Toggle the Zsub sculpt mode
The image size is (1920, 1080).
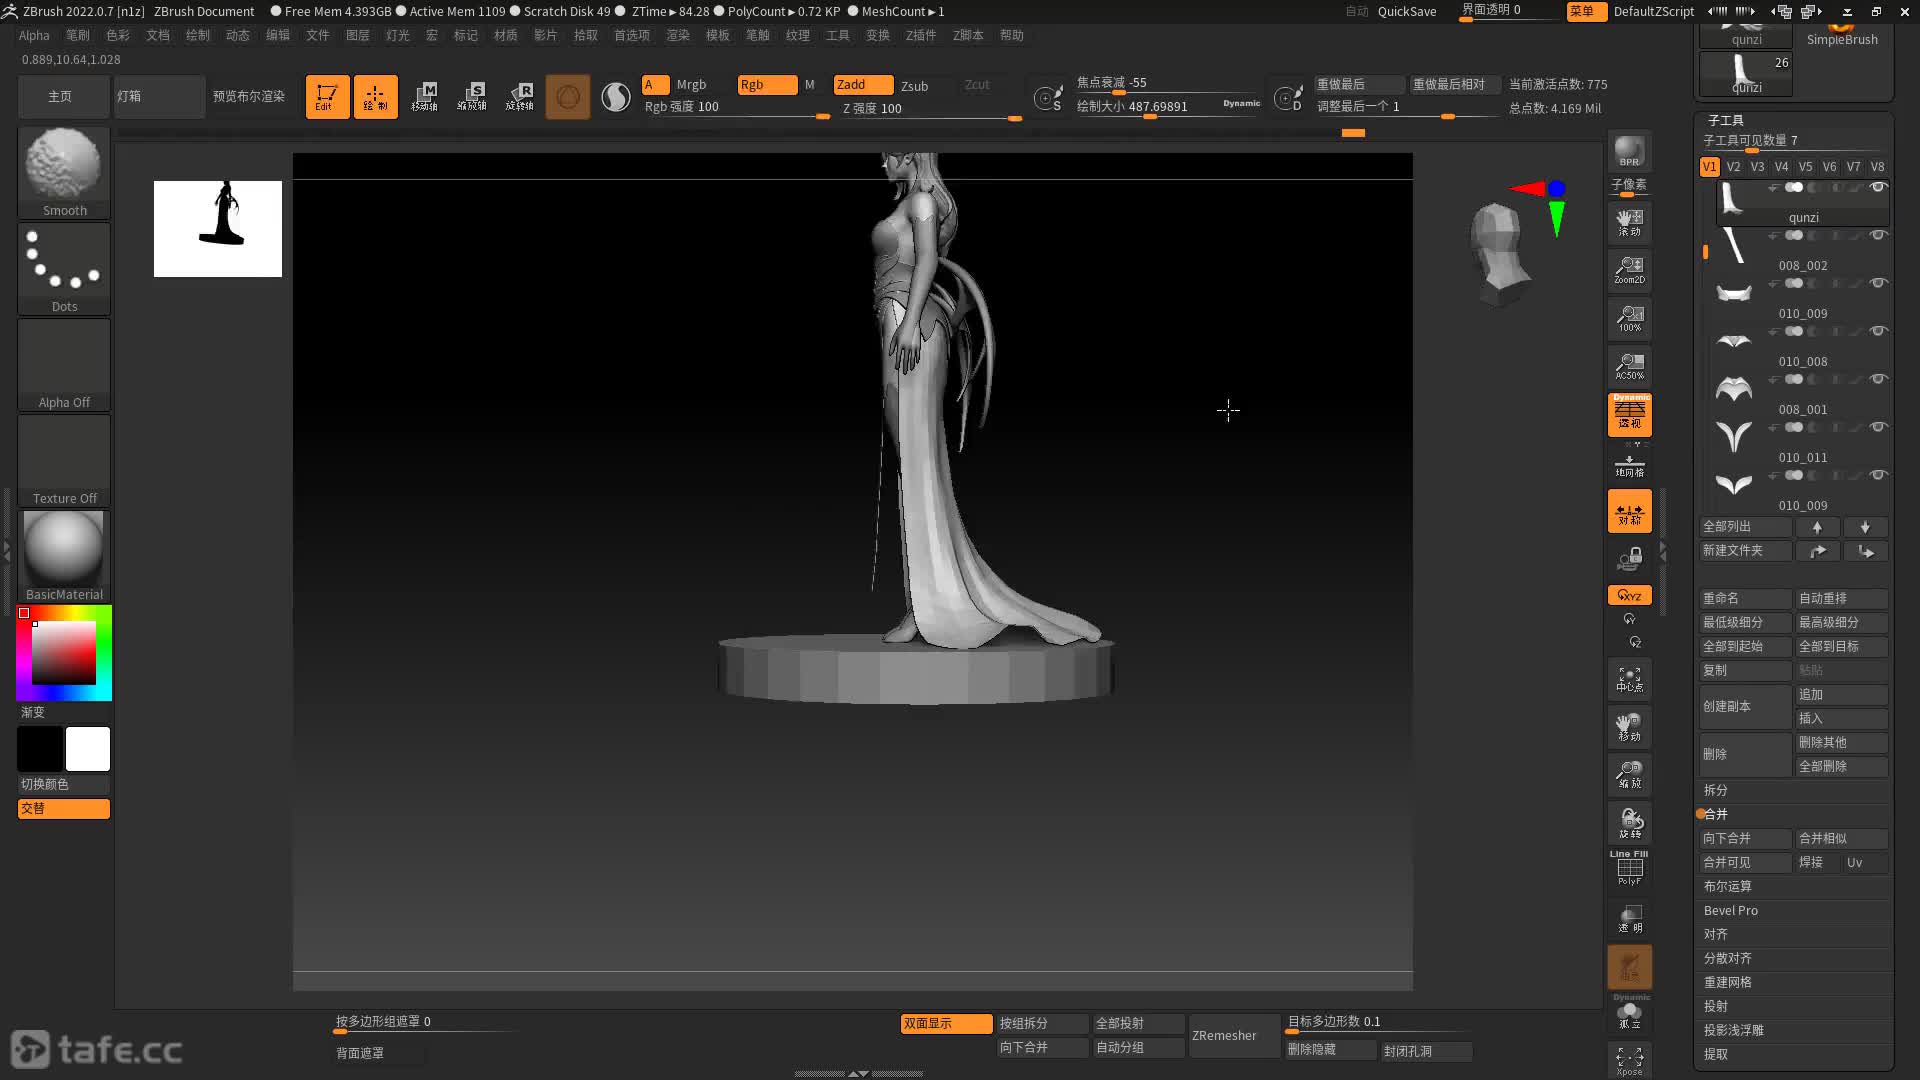pyautogui.click(x=914, y=86)
